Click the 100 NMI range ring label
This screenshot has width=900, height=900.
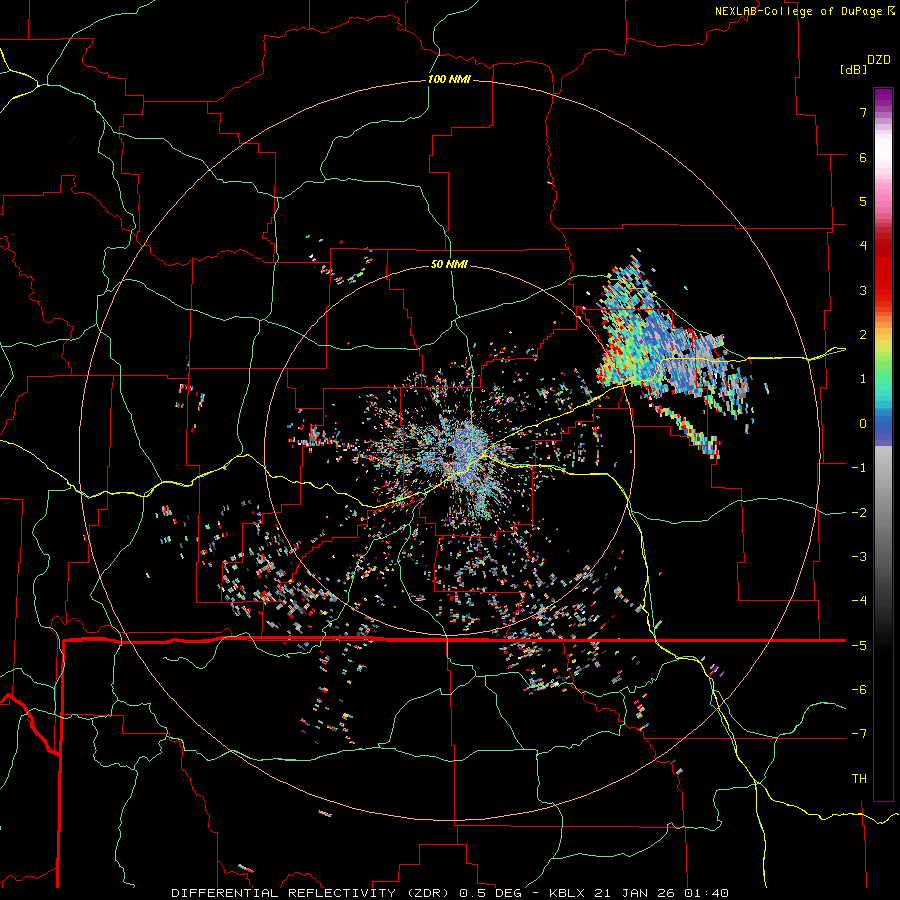point(449,79)
